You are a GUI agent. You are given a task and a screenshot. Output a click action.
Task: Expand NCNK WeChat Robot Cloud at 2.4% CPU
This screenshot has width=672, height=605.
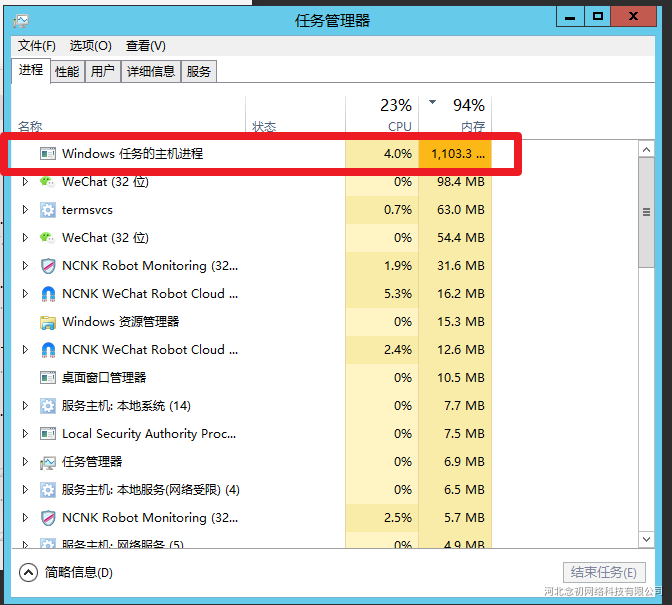(x=25, y=350)
